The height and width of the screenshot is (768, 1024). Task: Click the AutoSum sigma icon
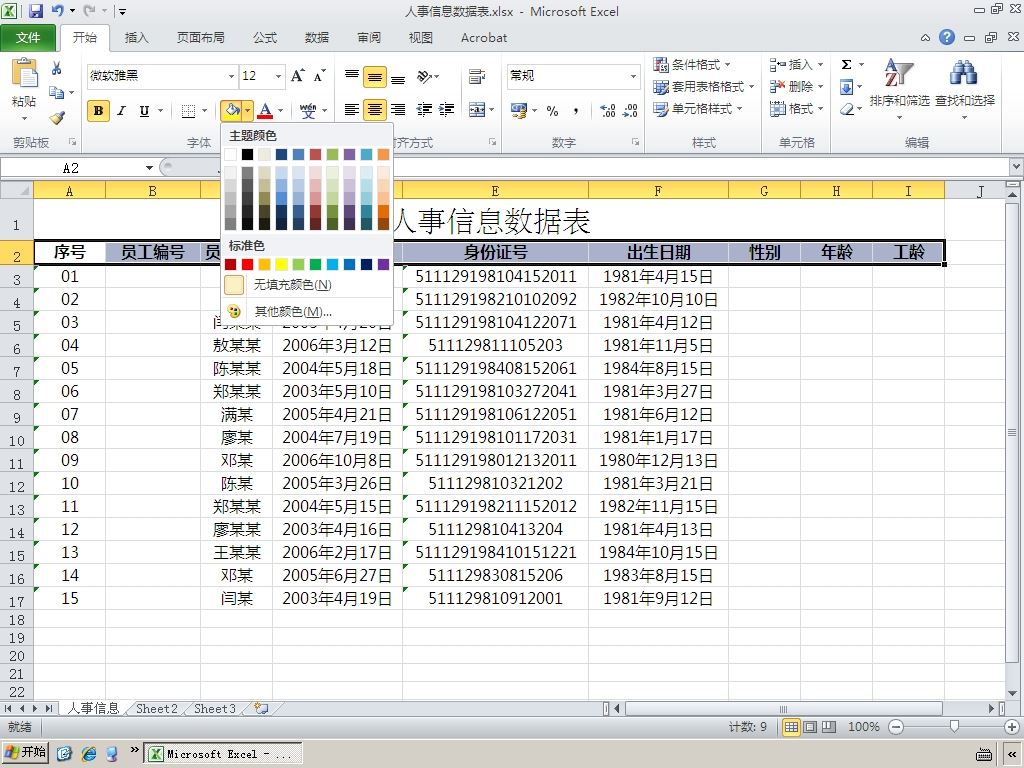[846, 65]
